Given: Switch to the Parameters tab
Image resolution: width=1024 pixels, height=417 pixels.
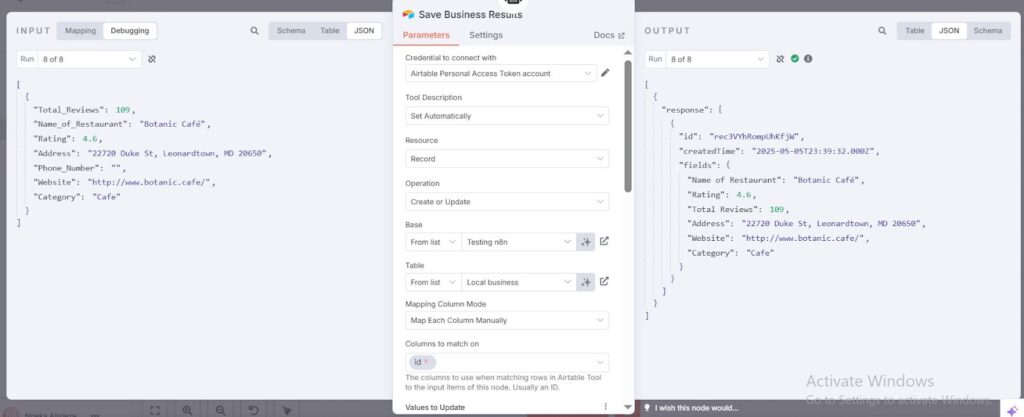Looking at the screenshot, I should tap(426, 35).
